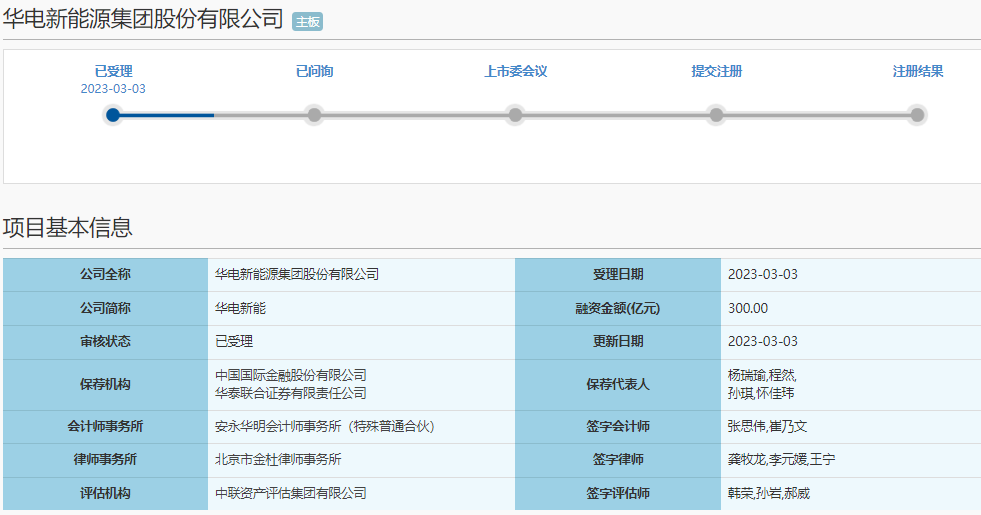Select representatives 孙琪,怀佳玮
Image resolution: width=981 pixels, height=515 pixels.
click(761, 394)
